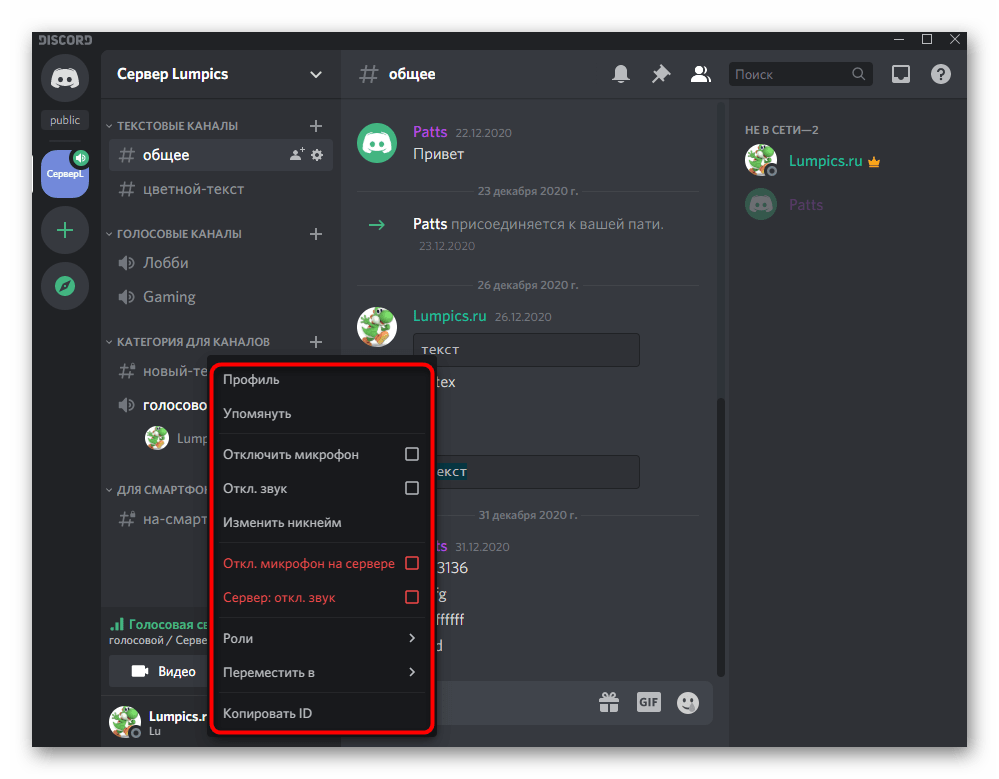The image size is (999, 779).
Task: Select Профиль from the context menu
Action: (x=252, y=380)
